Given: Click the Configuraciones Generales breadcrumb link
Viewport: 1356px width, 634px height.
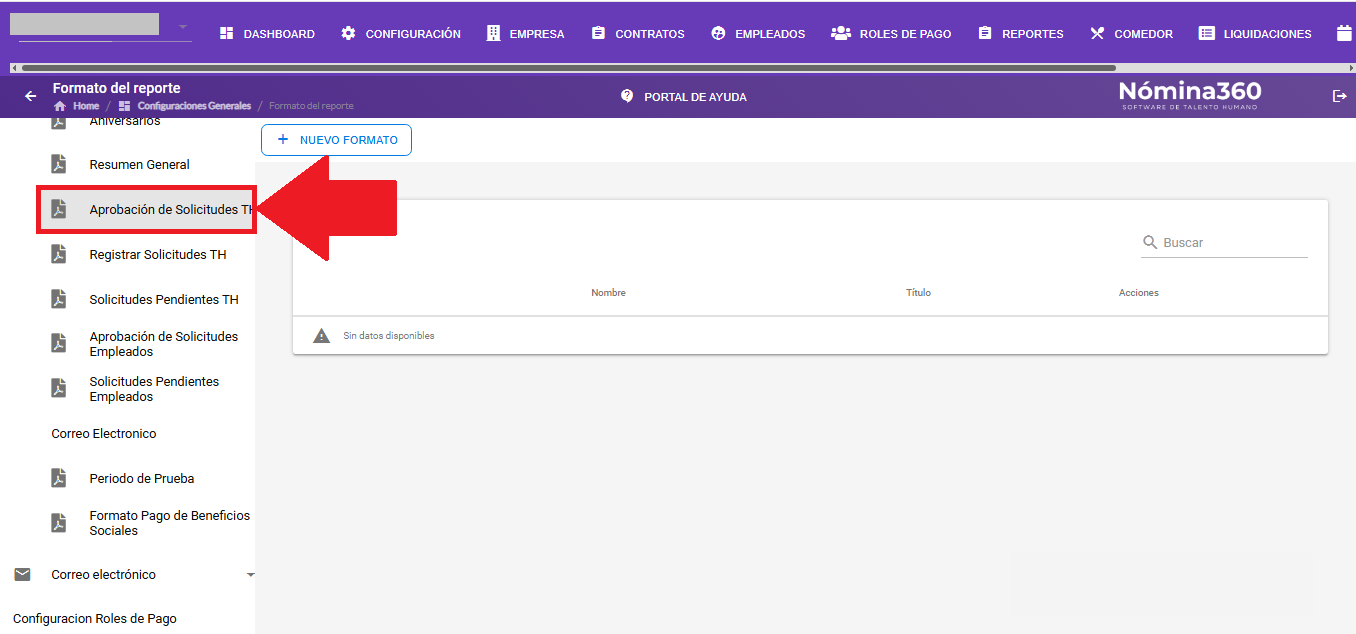Looking at the screenshot, I should pos(194,106).
